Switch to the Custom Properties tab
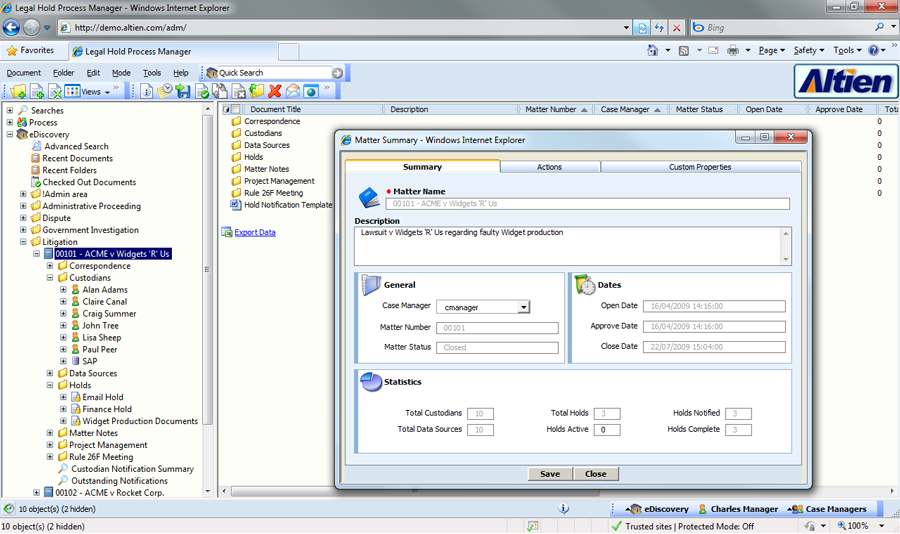 (699, 167)
